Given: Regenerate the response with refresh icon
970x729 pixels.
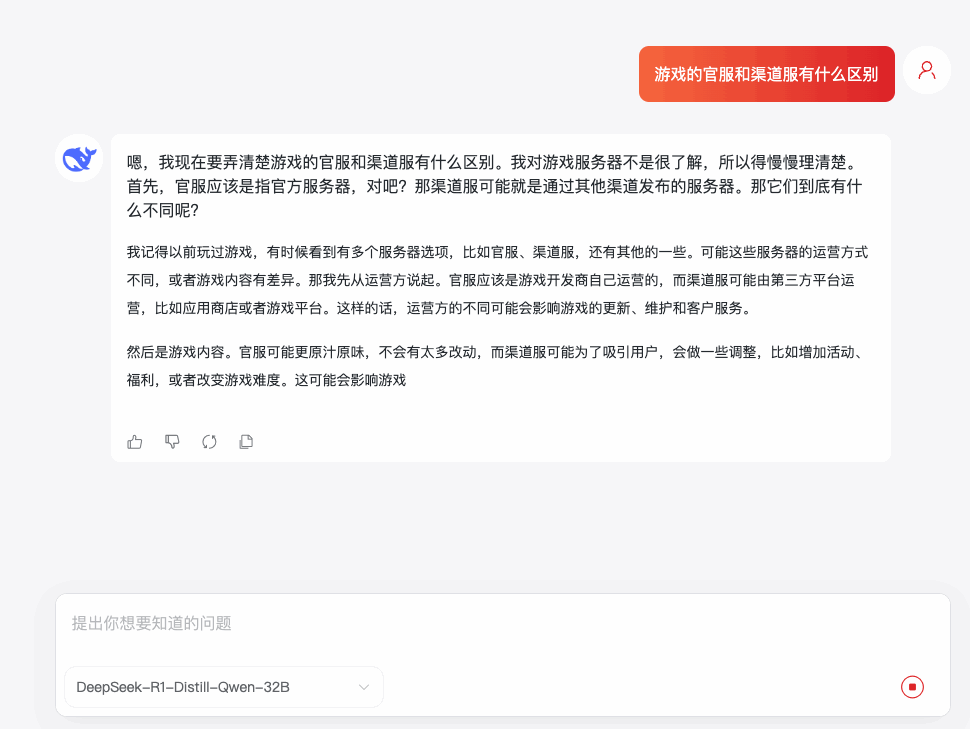Looking at the screenshot, I should (209, 442).
